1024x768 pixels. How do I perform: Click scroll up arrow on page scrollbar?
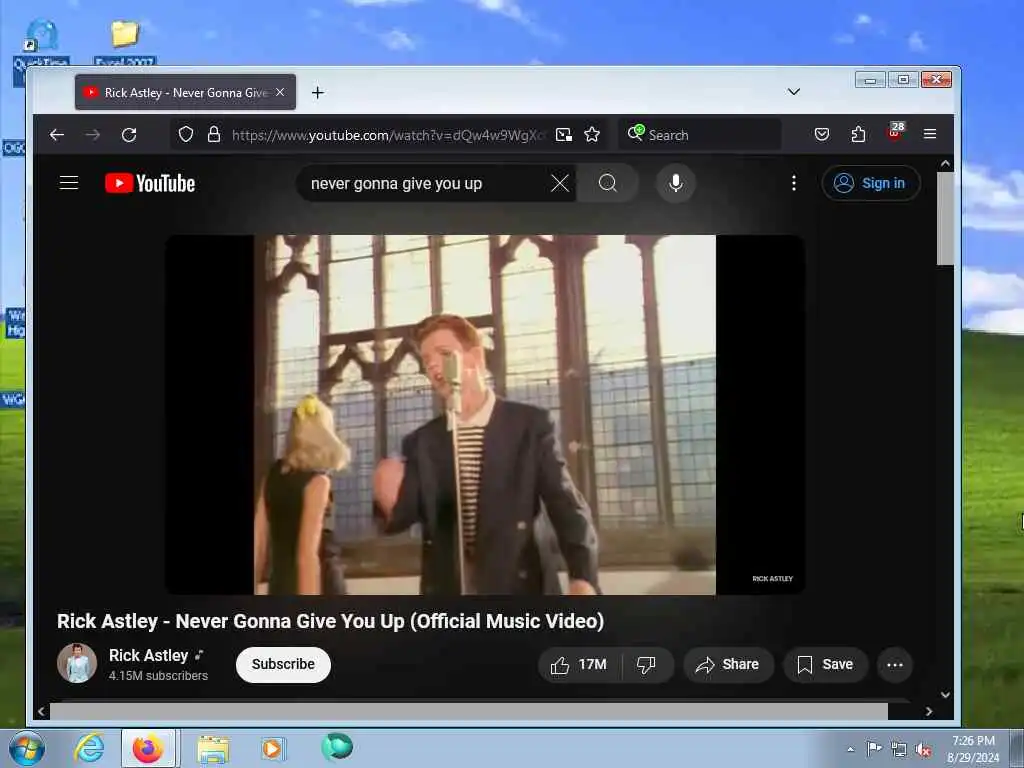click(945, 163)
